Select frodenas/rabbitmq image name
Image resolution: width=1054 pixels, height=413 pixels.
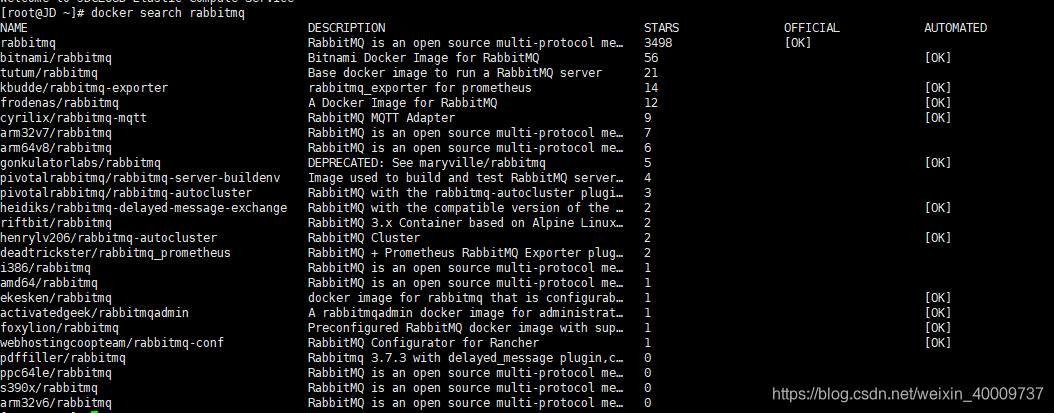click(x=59, y=103)
